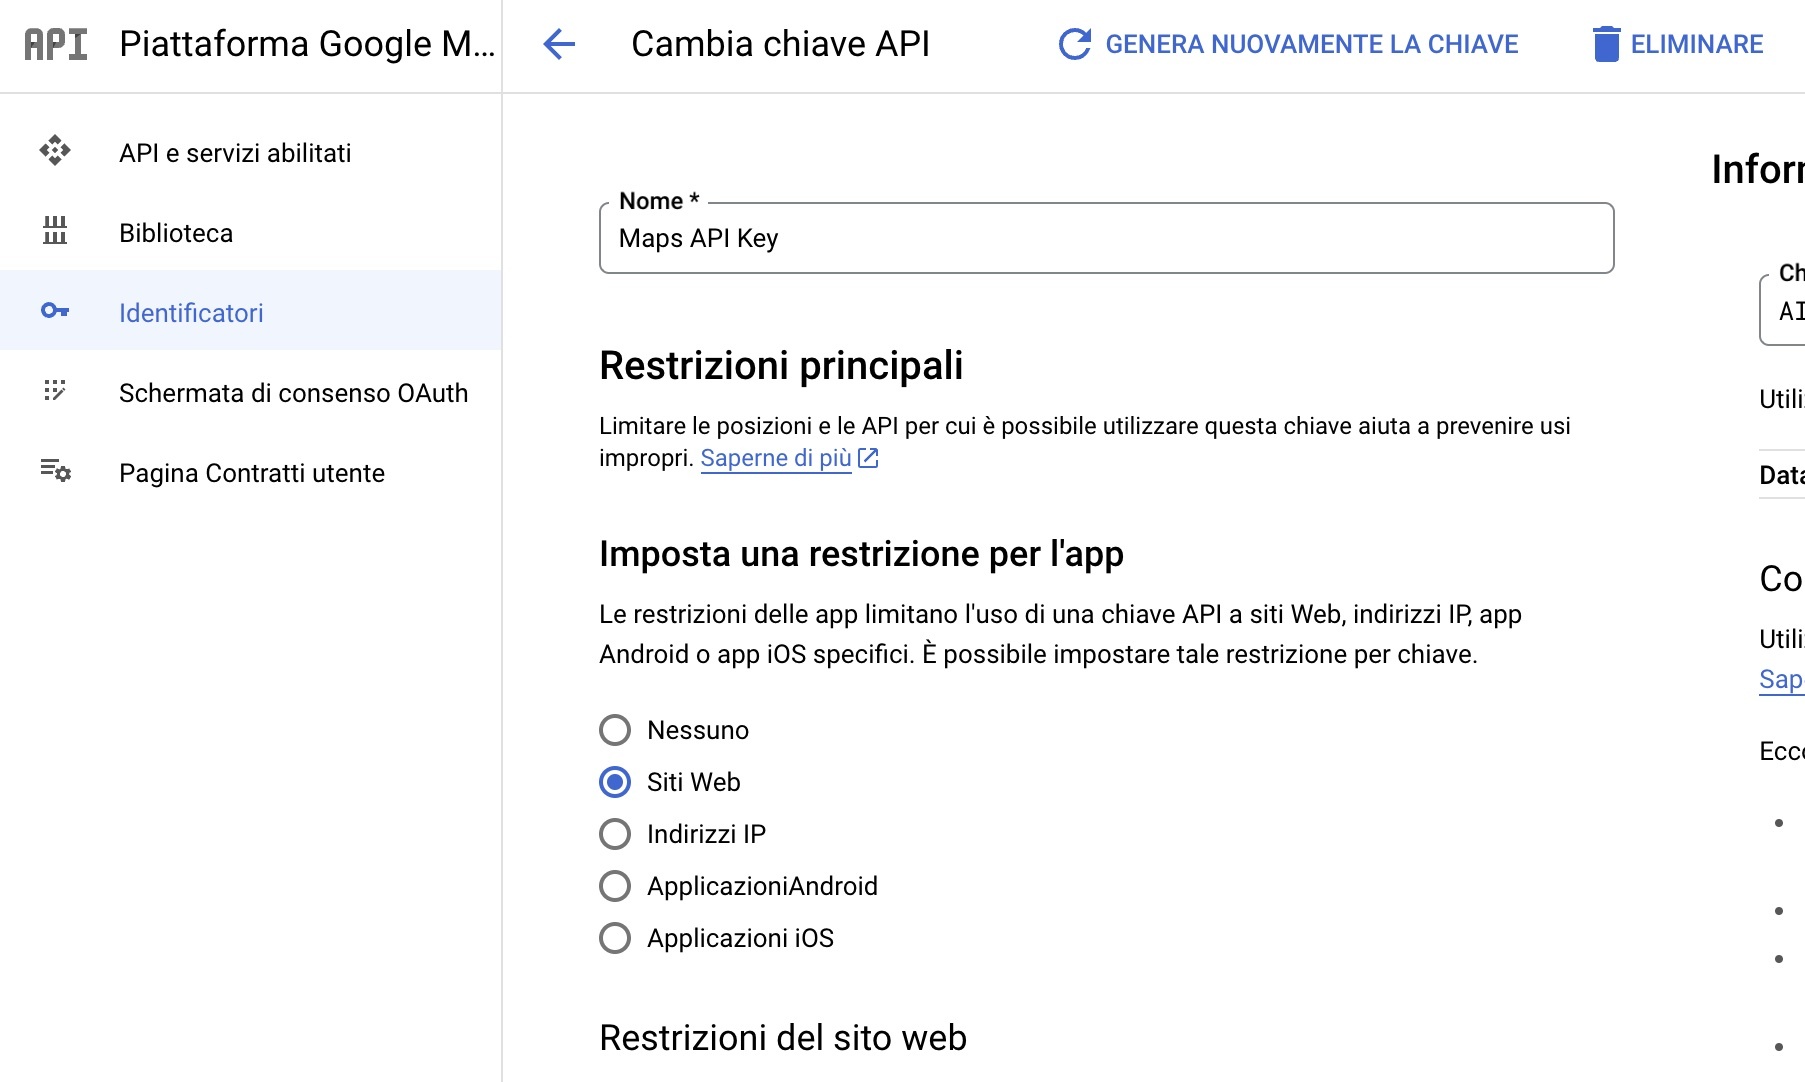Click the OAuth consent screen icon
This screenshot has height=1082, width=1805.
coord(54,392)
